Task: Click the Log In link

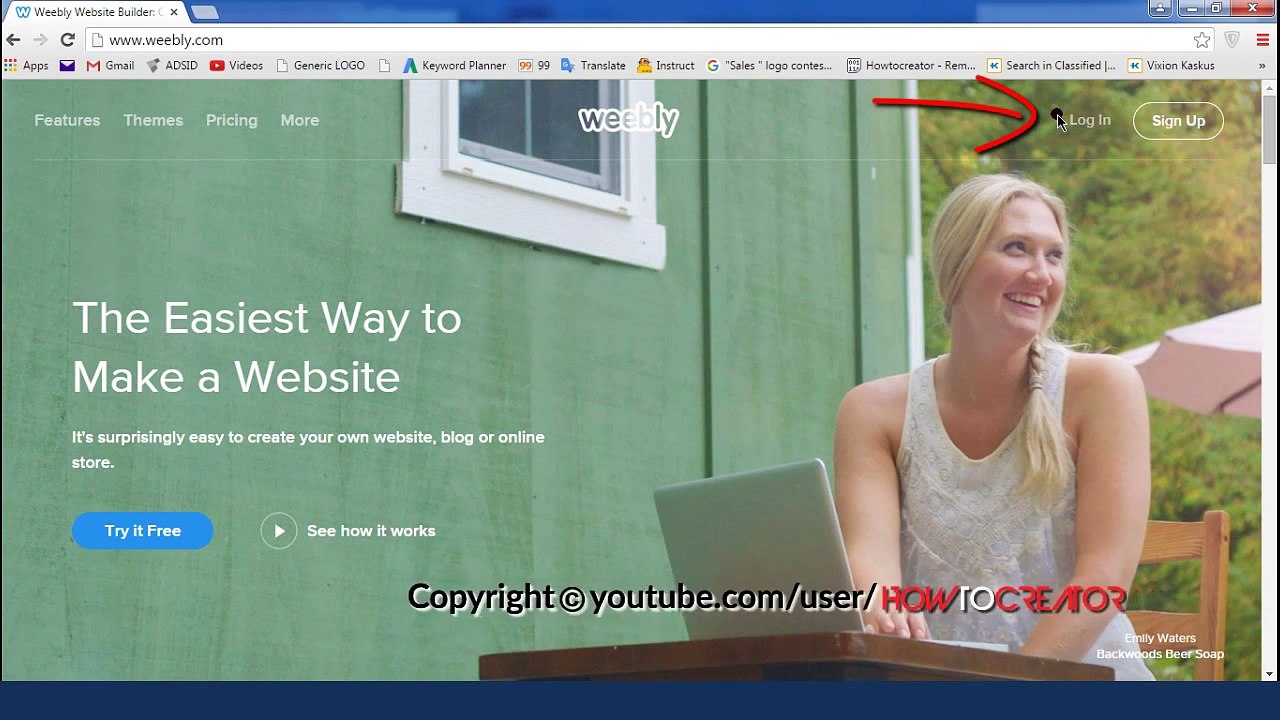Action: pos(1090,120)
